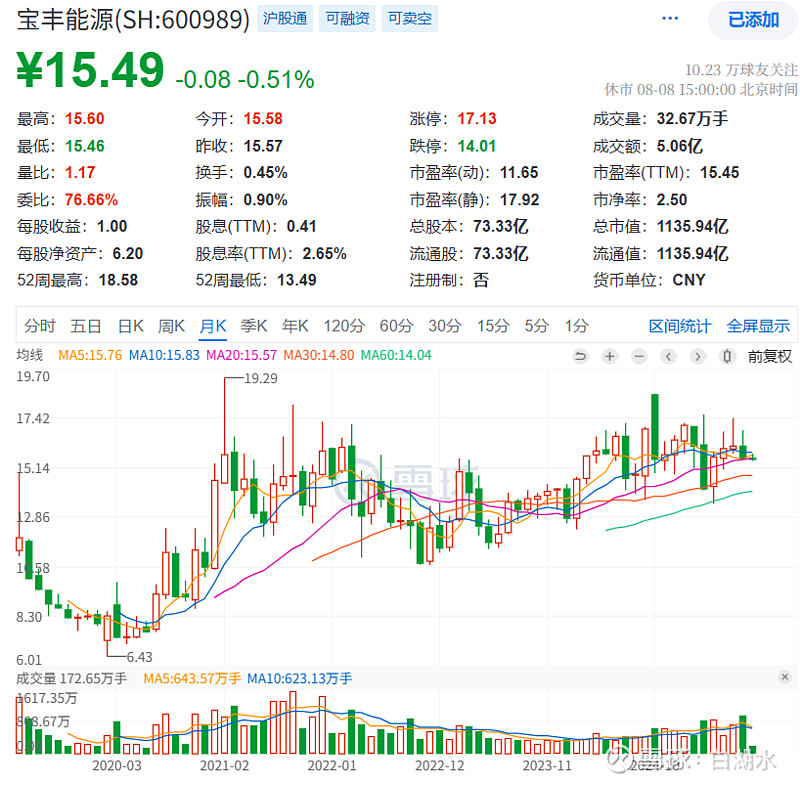800x785 pixels.
Task: Toggle the candlestick display icon
Action: point(727,356)
